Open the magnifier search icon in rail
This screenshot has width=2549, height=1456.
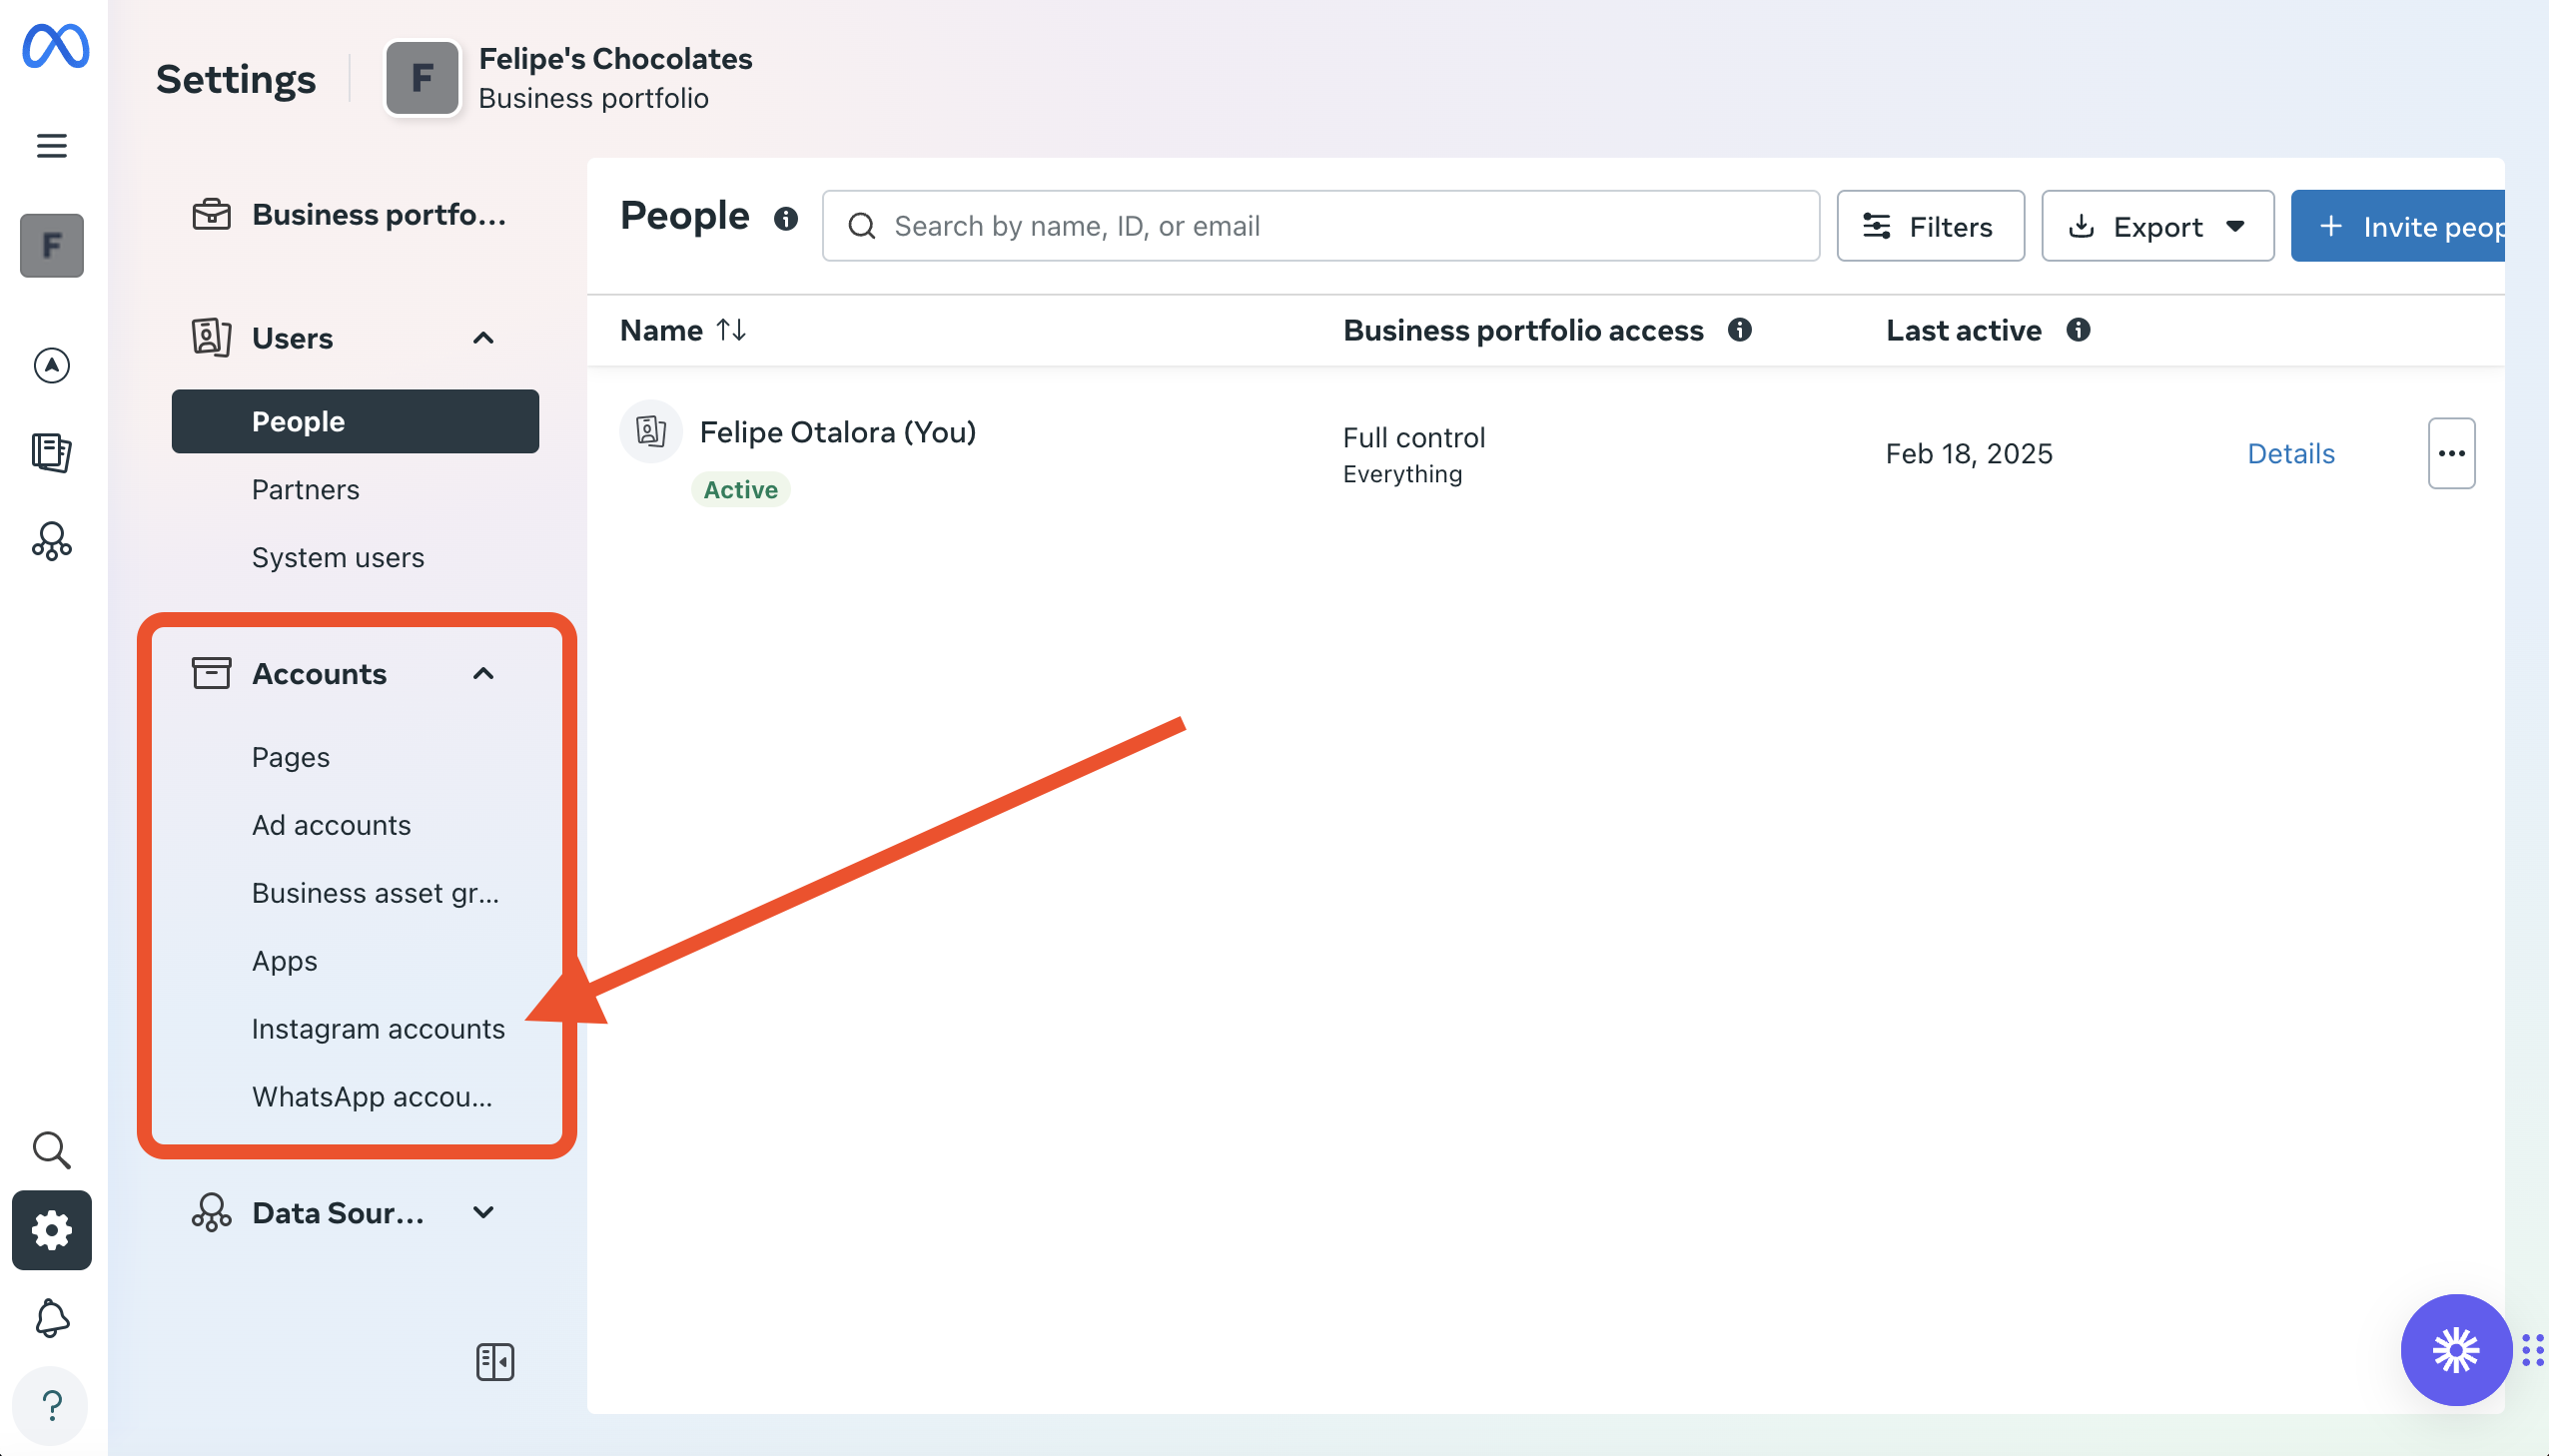click(52, 1150)
